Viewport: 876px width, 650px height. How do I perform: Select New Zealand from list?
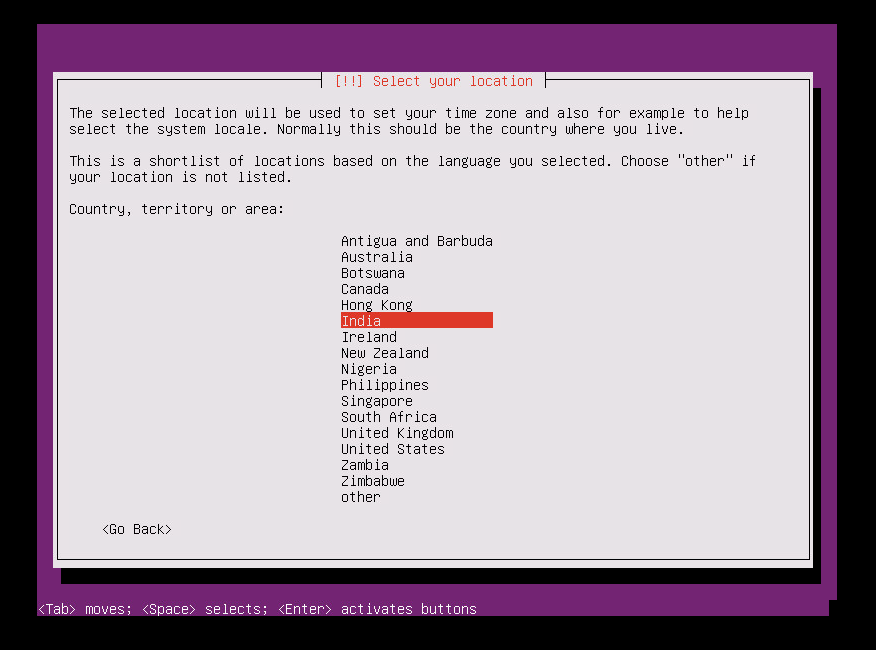(x=385, y=353)
